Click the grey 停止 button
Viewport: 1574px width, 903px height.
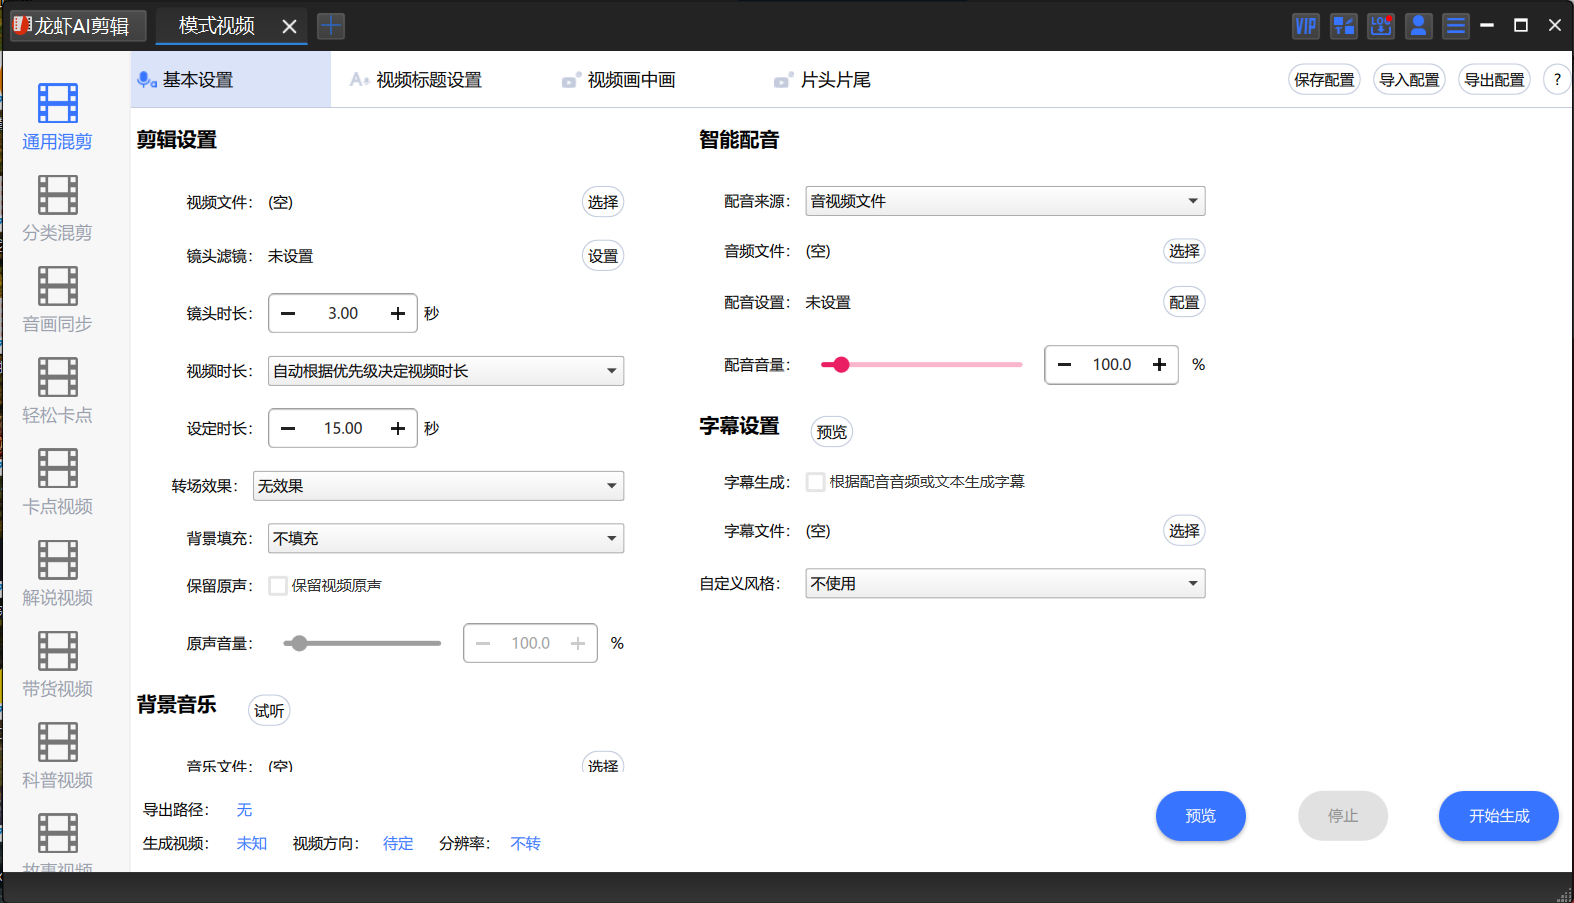pyautogui.click(x=1343, y=816)
